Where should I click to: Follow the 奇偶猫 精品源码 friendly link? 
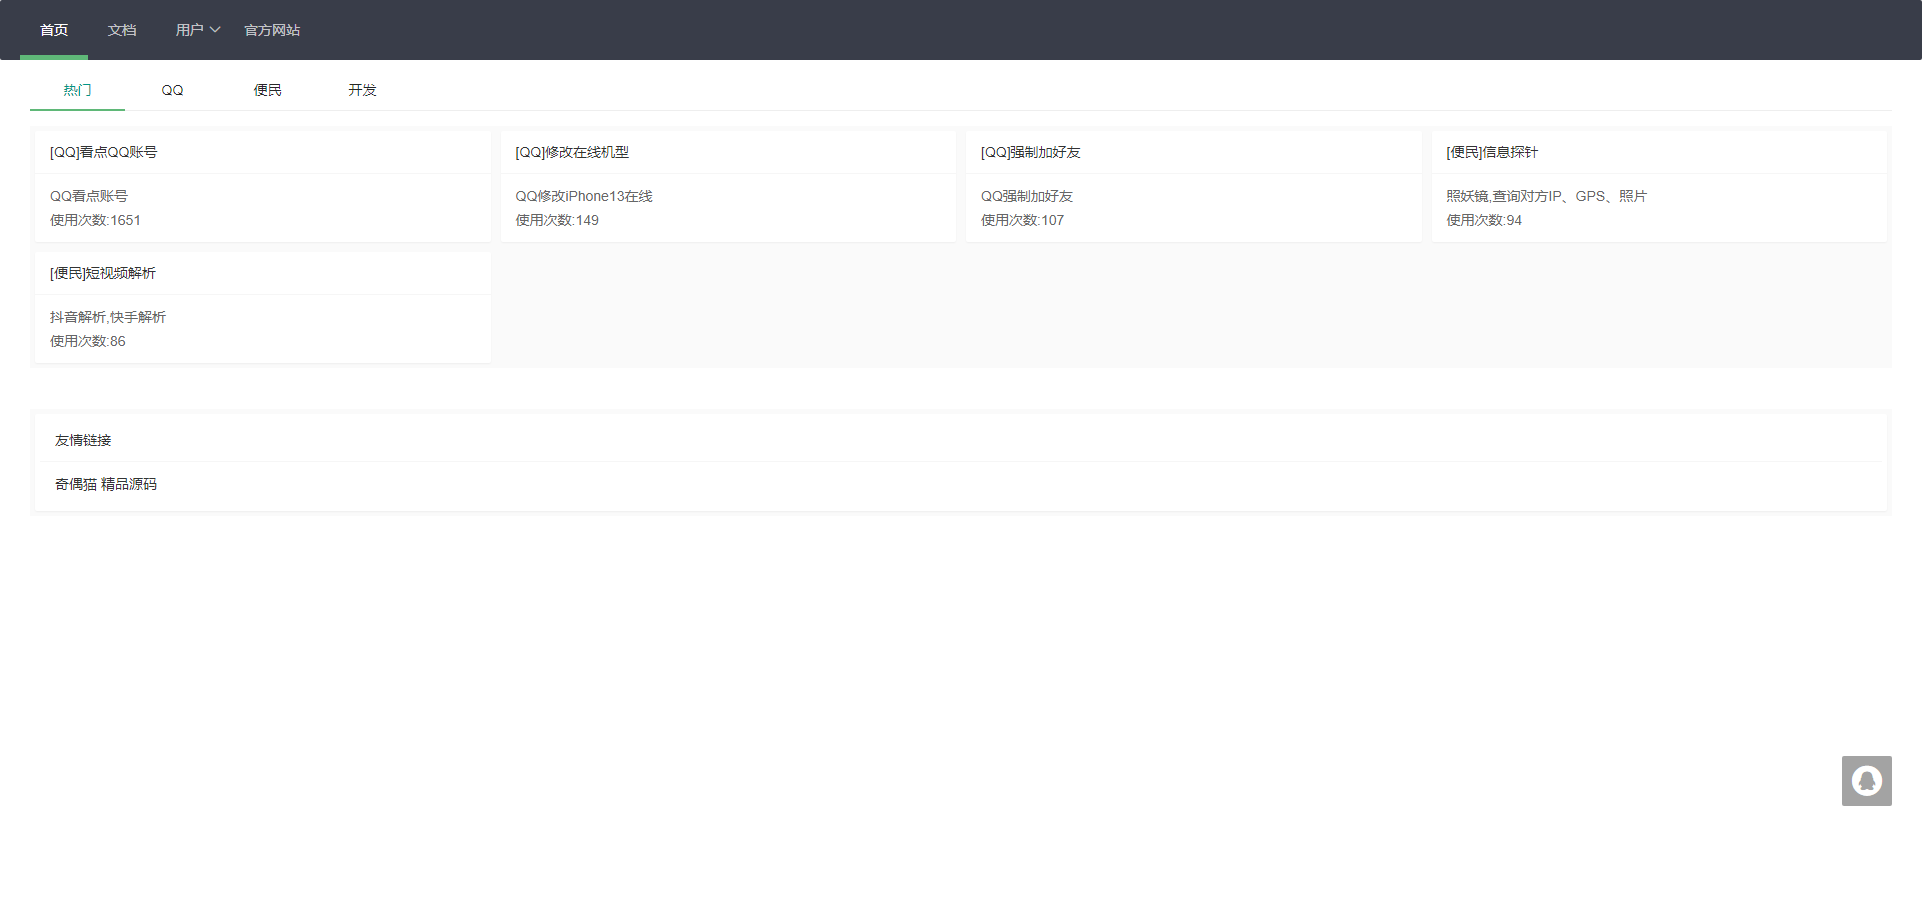[x=106, y=484]
